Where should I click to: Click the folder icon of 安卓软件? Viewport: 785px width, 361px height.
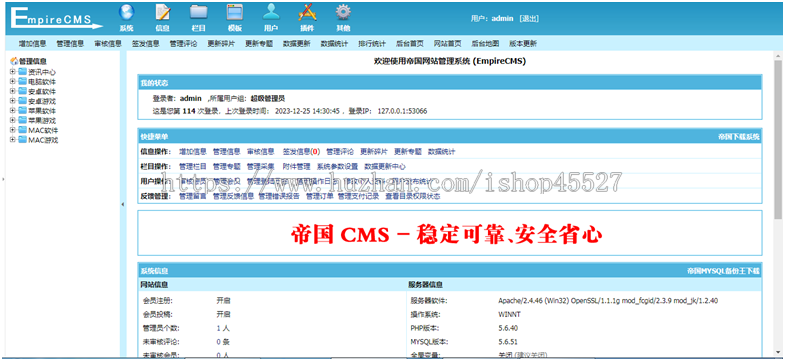pos(23,91)
